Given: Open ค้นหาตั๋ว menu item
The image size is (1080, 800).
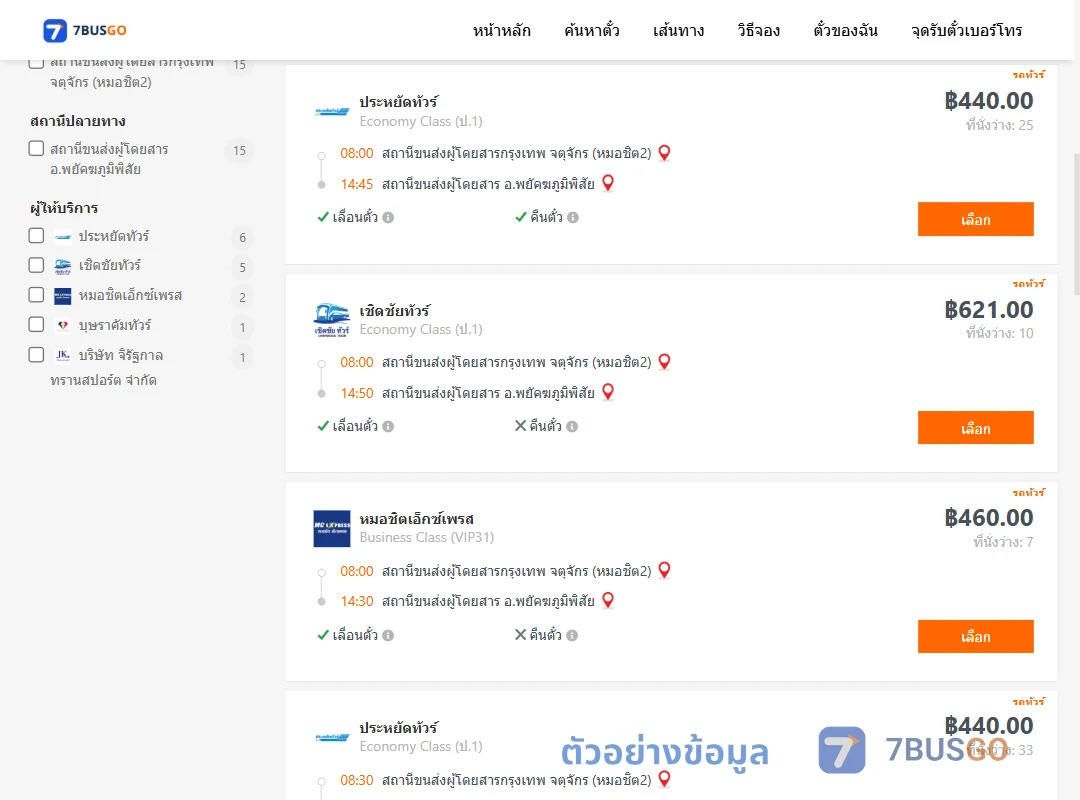Looking at the screenshot, I should [x=592, y=30].
